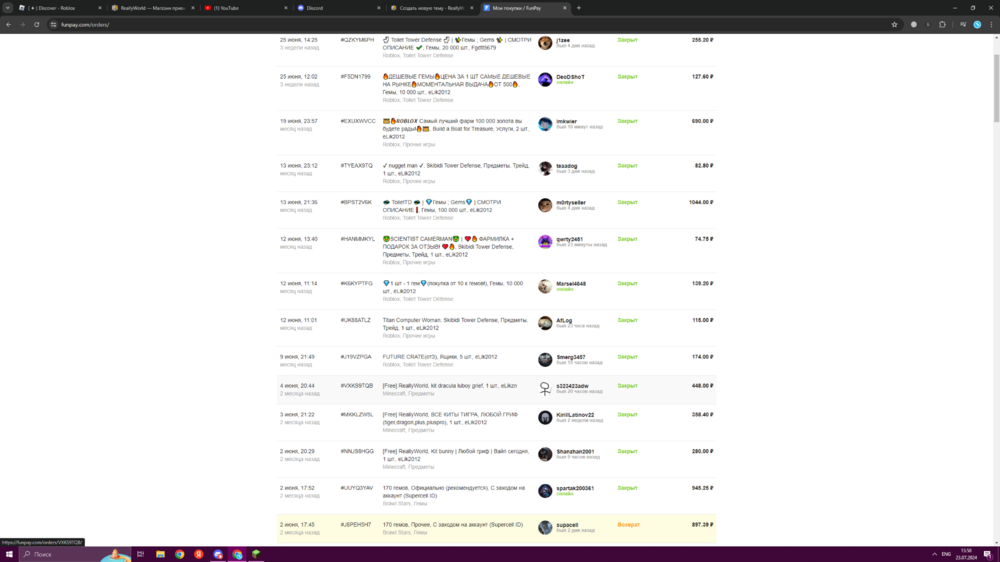1000x562 pixels.
Task: Click the 690.00 ₽ price
Action: (702, 121)
